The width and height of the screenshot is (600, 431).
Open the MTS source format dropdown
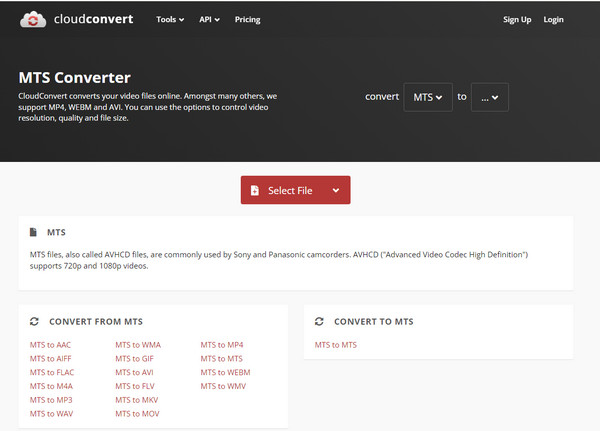(428, 97)
